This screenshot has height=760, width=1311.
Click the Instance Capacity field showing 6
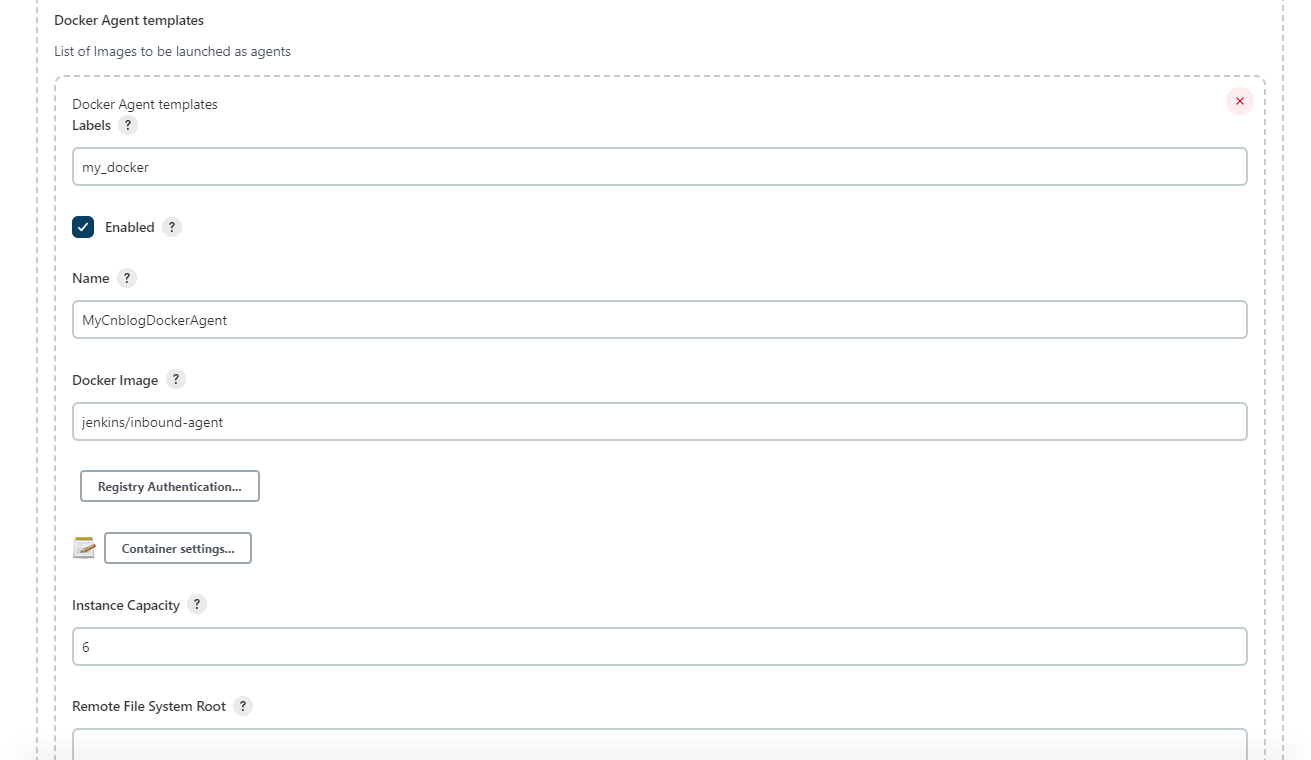click(x=660, y=647)
